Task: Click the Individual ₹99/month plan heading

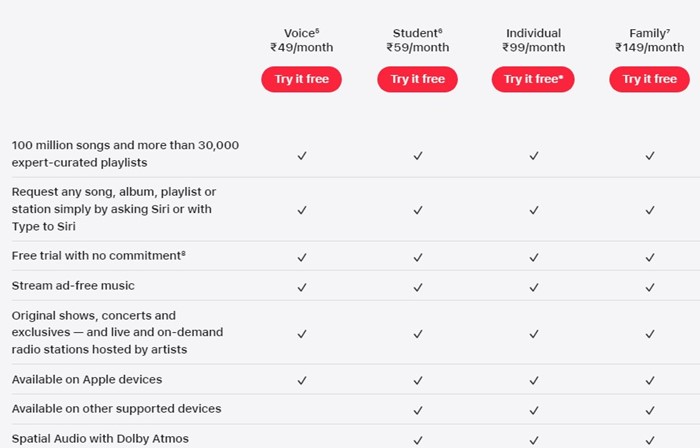Action: (533, 40)
